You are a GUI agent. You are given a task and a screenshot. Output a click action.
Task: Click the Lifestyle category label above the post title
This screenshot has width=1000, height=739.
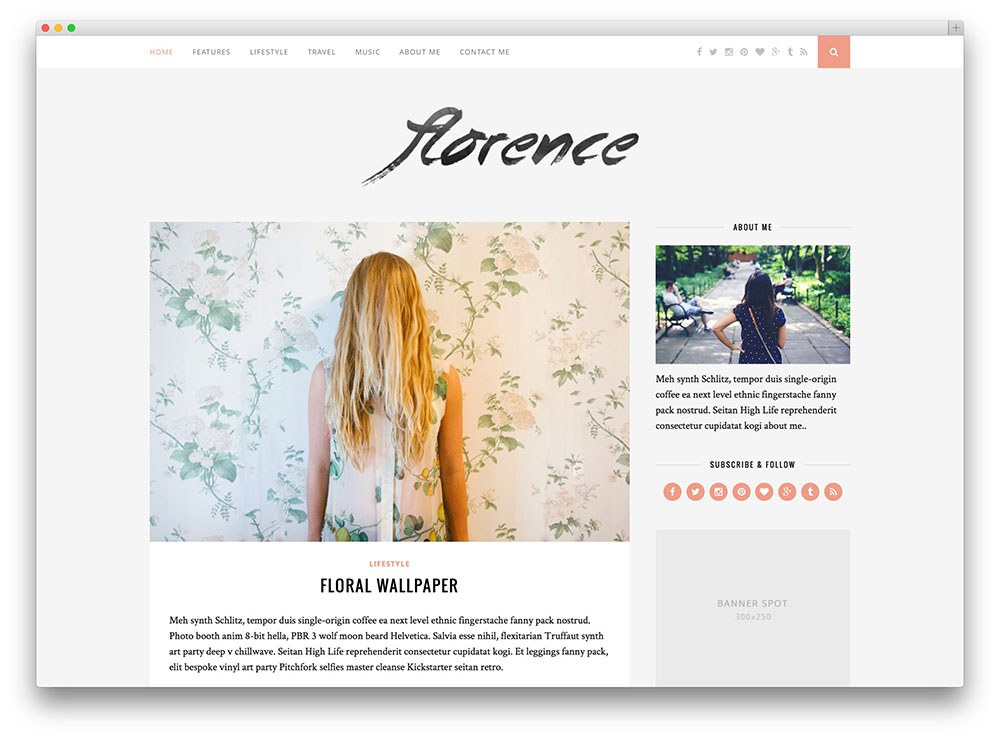tap(389, 564)
